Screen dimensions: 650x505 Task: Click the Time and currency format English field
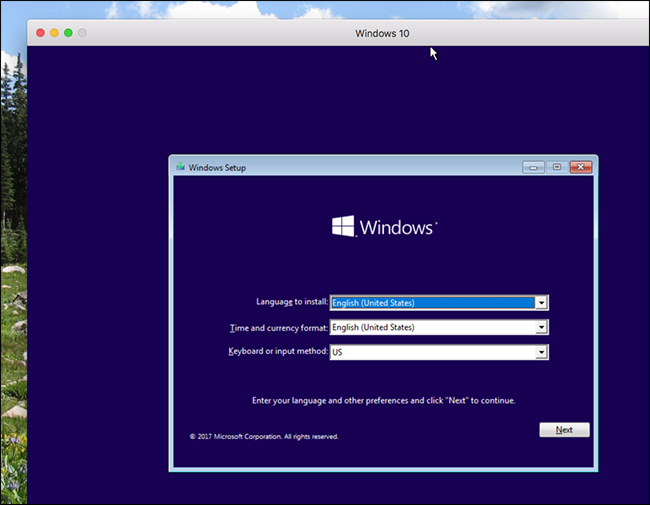click(x=433, y=328)
